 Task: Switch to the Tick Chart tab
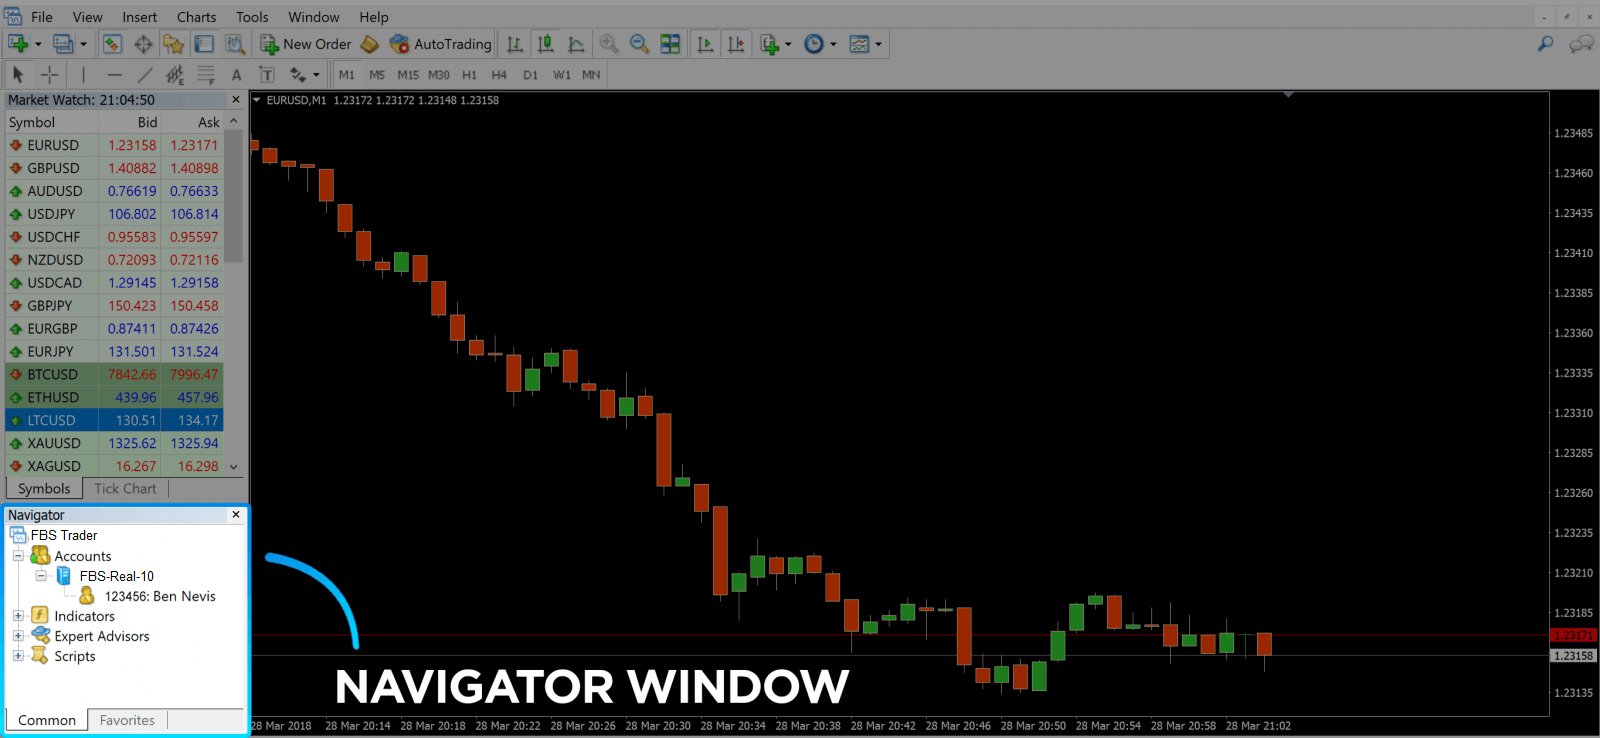[125, 489]
